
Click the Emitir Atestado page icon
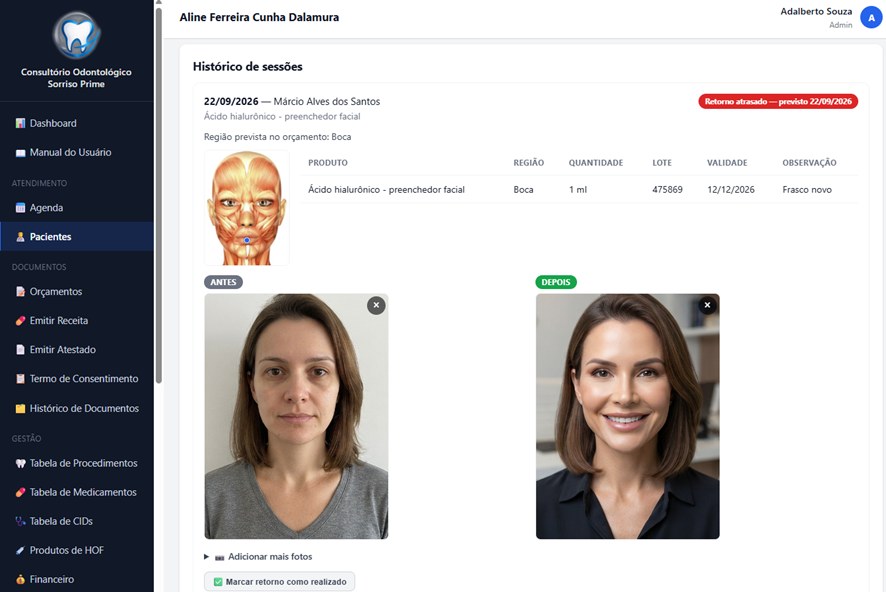(20, 350)
